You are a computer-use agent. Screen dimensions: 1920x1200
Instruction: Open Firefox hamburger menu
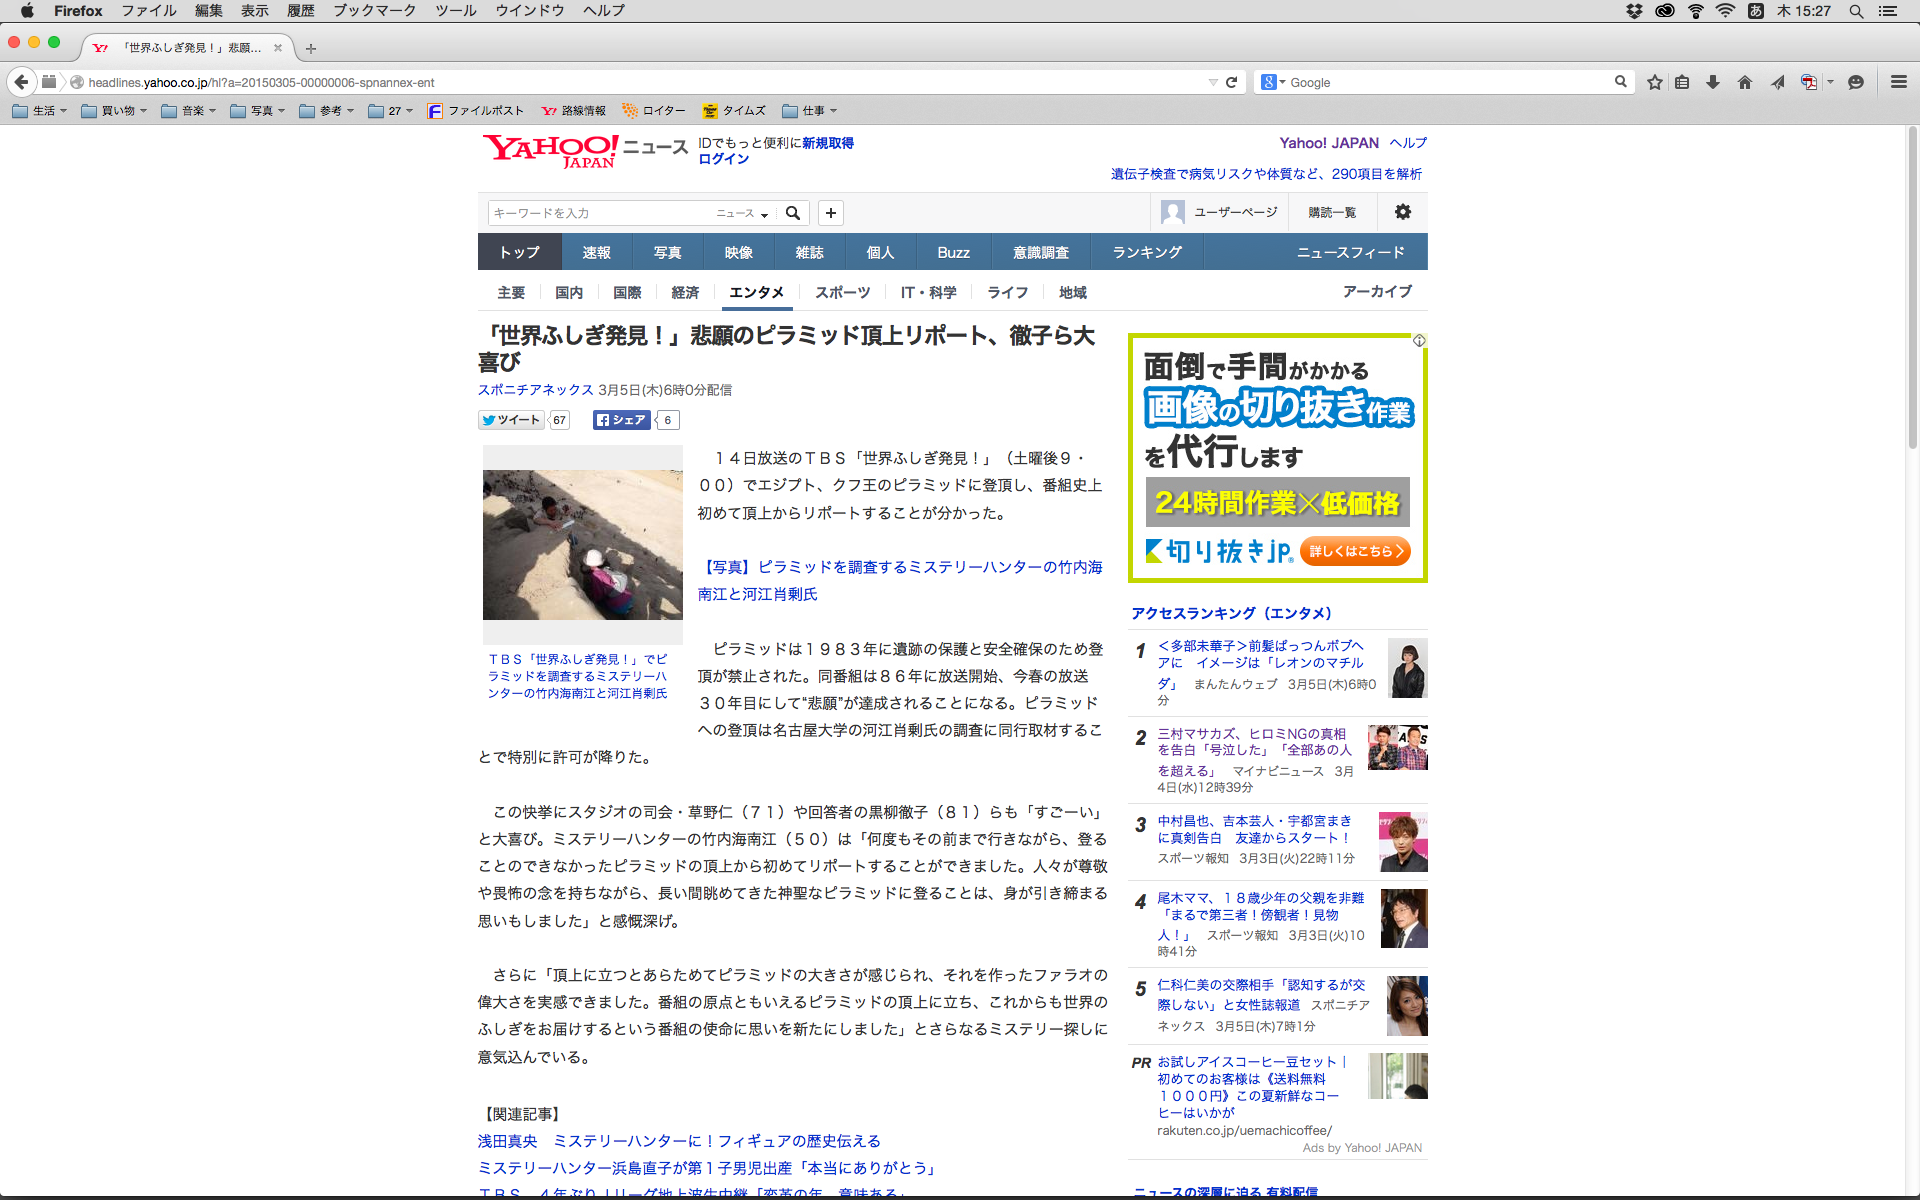[x=1898, y=82]
